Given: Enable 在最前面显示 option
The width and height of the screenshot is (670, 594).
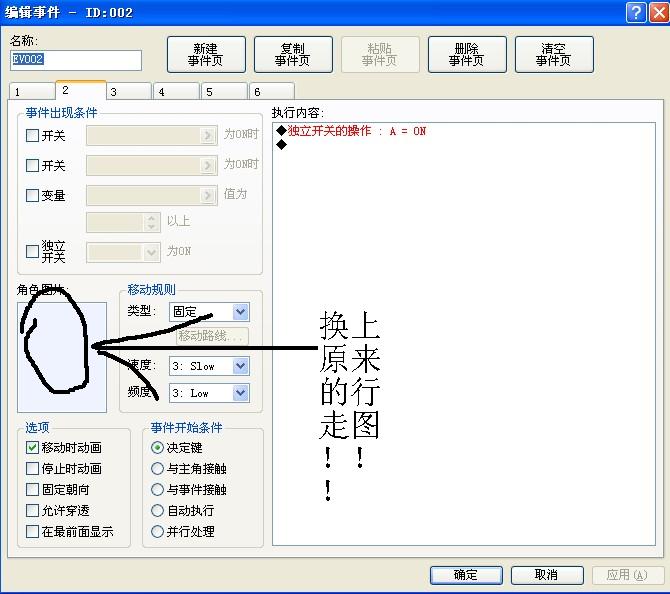Looking at the screenshot, I should [32, 532].
